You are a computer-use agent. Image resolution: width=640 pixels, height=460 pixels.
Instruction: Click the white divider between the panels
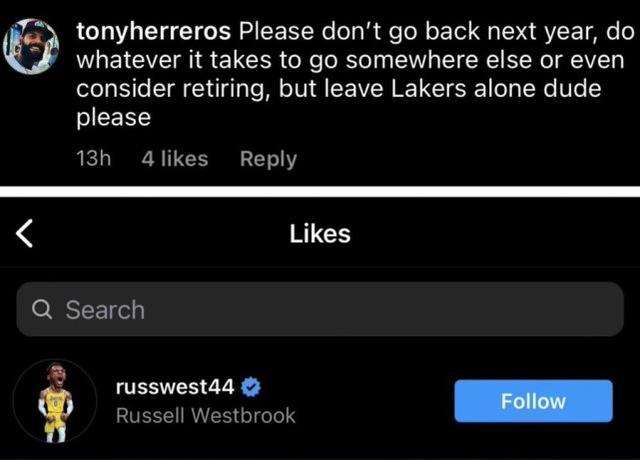(x=320, y=191)
